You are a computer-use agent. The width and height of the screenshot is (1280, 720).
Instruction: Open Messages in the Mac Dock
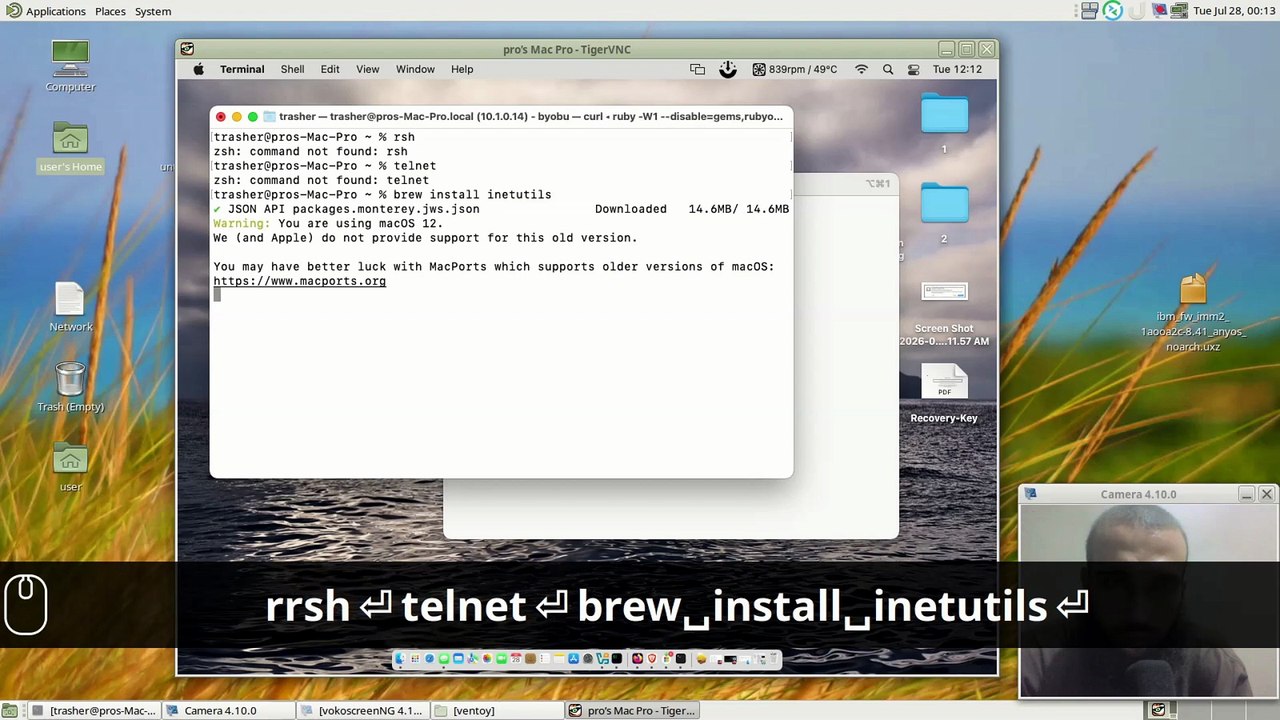444,659
